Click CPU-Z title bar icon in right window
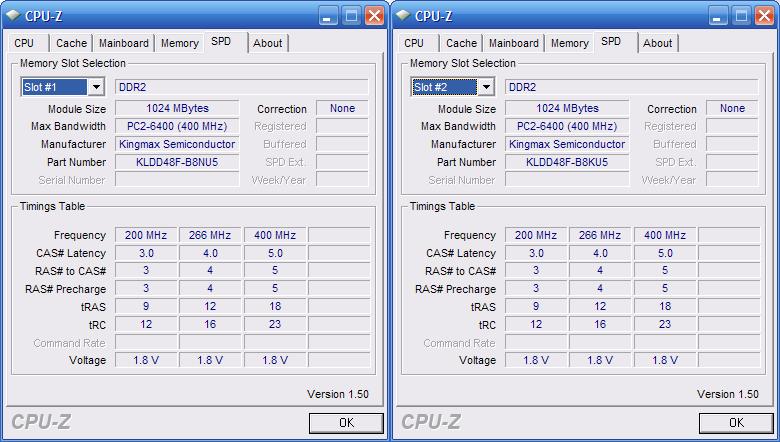 403,16
